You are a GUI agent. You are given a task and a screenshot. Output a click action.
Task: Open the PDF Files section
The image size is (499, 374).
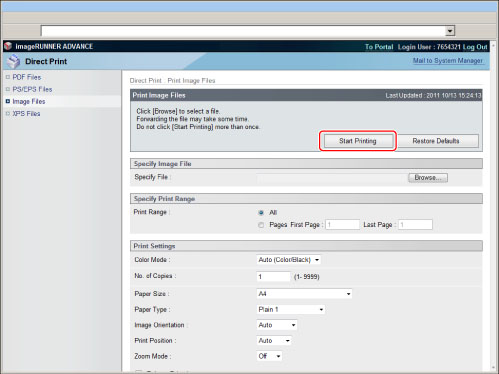(x=27, y=77)
